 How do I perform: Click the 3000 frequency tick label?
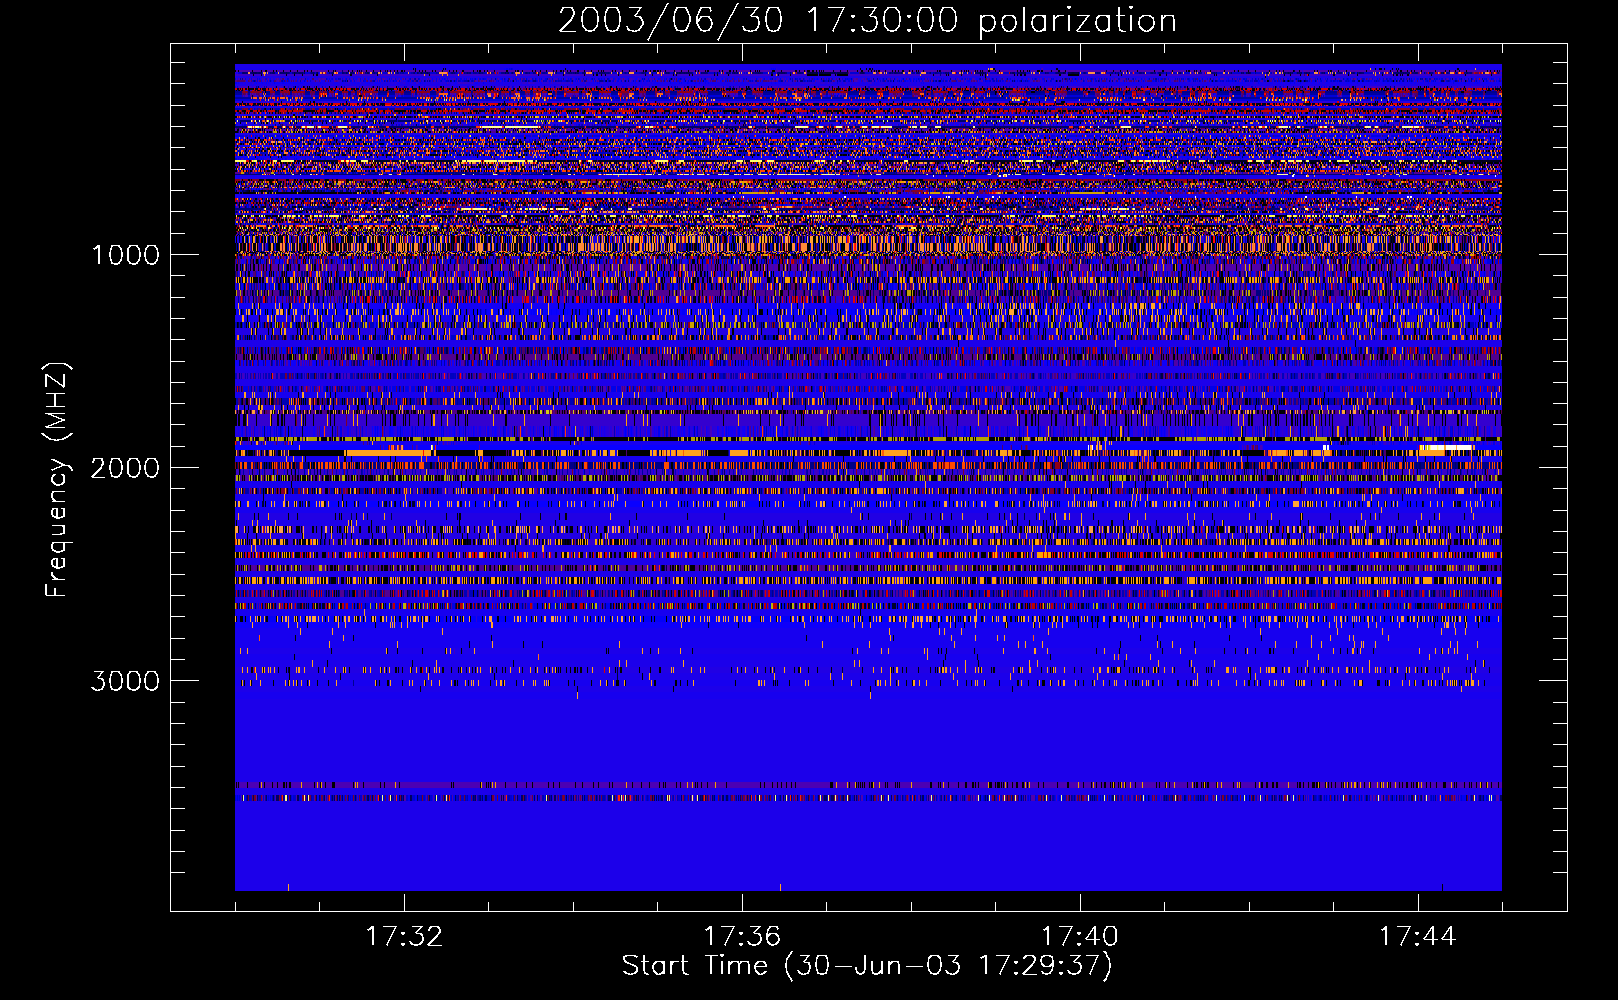125,681
